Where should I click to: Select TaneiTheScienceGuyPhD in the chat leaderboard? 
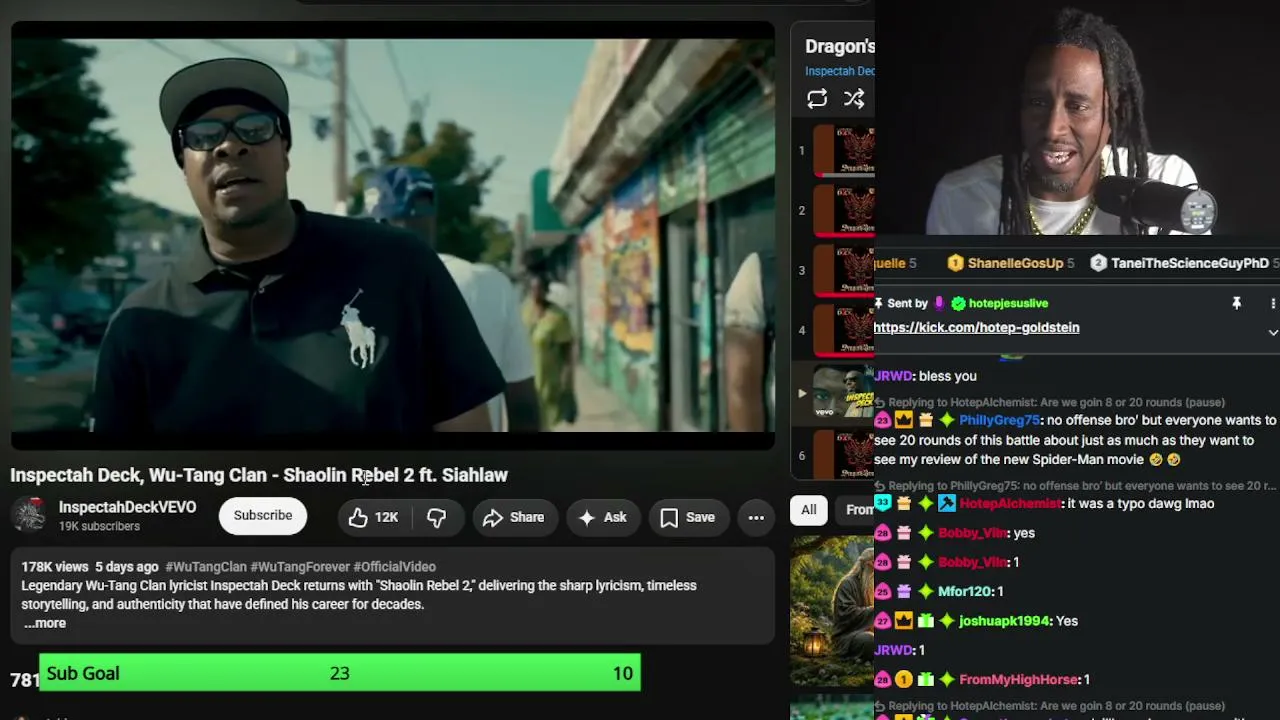[x=1190, y=263]
